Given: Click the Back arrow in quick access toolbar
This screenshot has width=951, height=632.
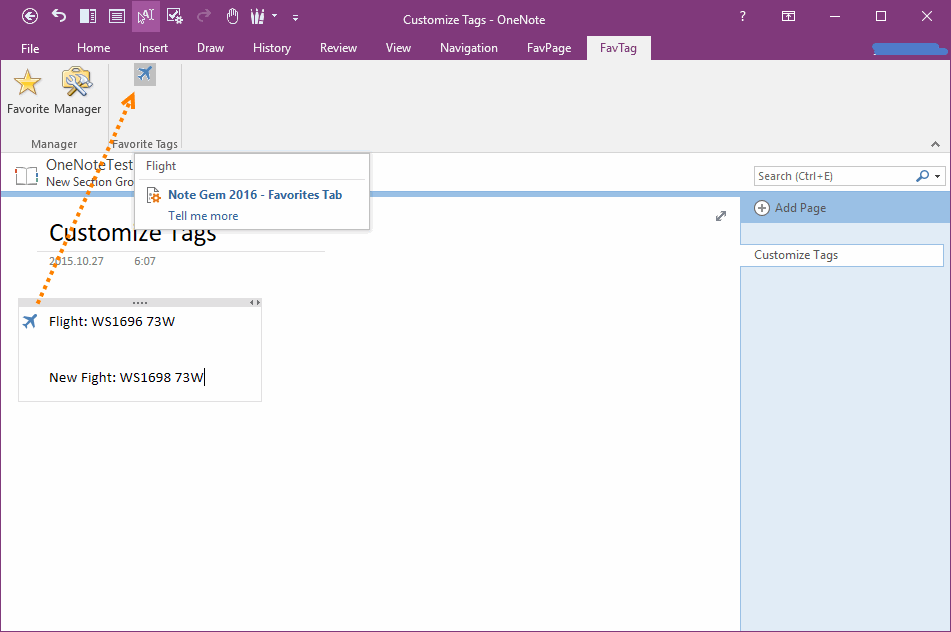Looking at the screenshot, I should 30,16.
